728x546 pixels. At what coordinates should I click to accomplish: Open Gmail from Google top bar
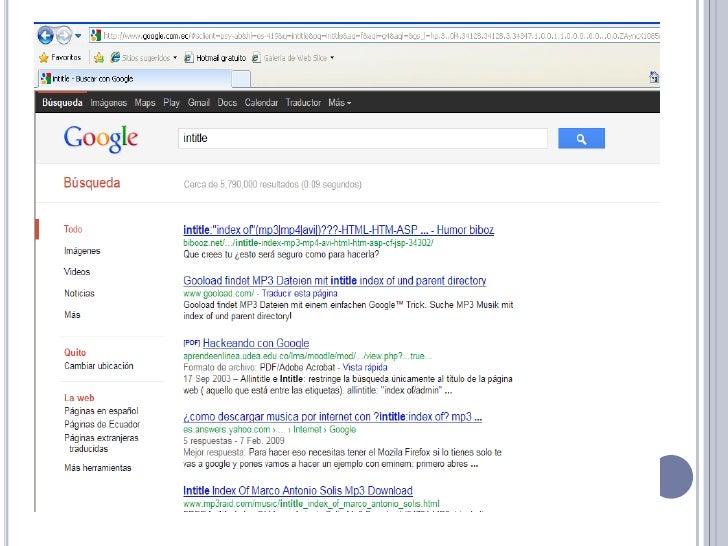pos(199,103)
